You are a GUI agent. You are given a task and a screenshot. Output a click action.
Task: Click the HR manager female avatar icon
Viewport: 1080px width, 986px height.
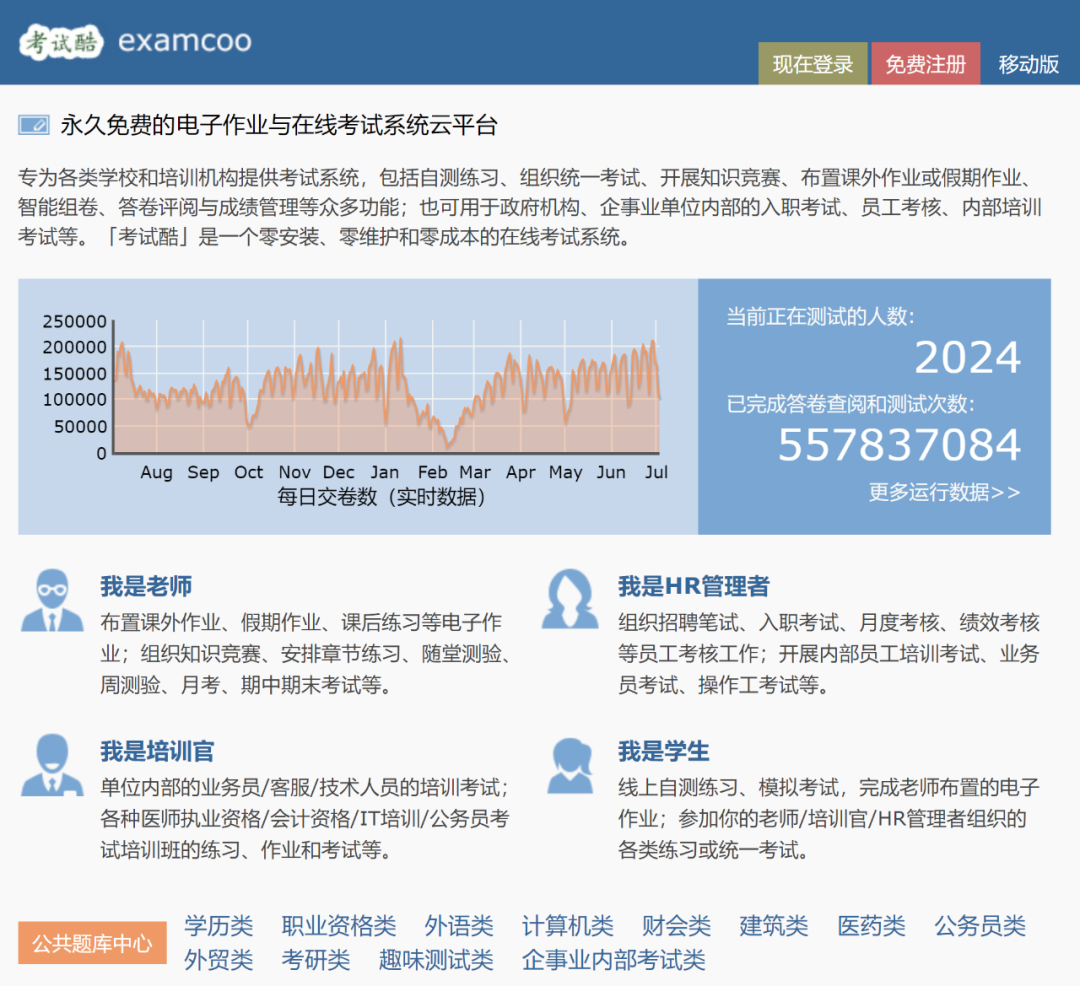[x=569, y=601]
